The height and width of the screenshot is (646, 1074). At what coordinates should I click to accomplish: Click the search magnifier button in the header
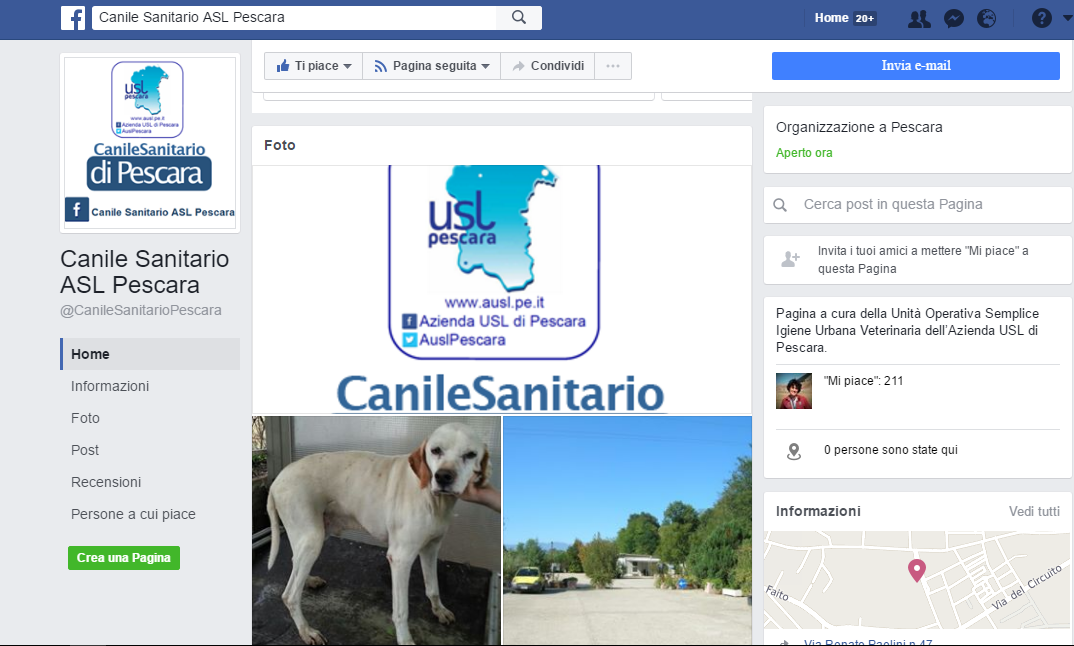tap(519, 18)
